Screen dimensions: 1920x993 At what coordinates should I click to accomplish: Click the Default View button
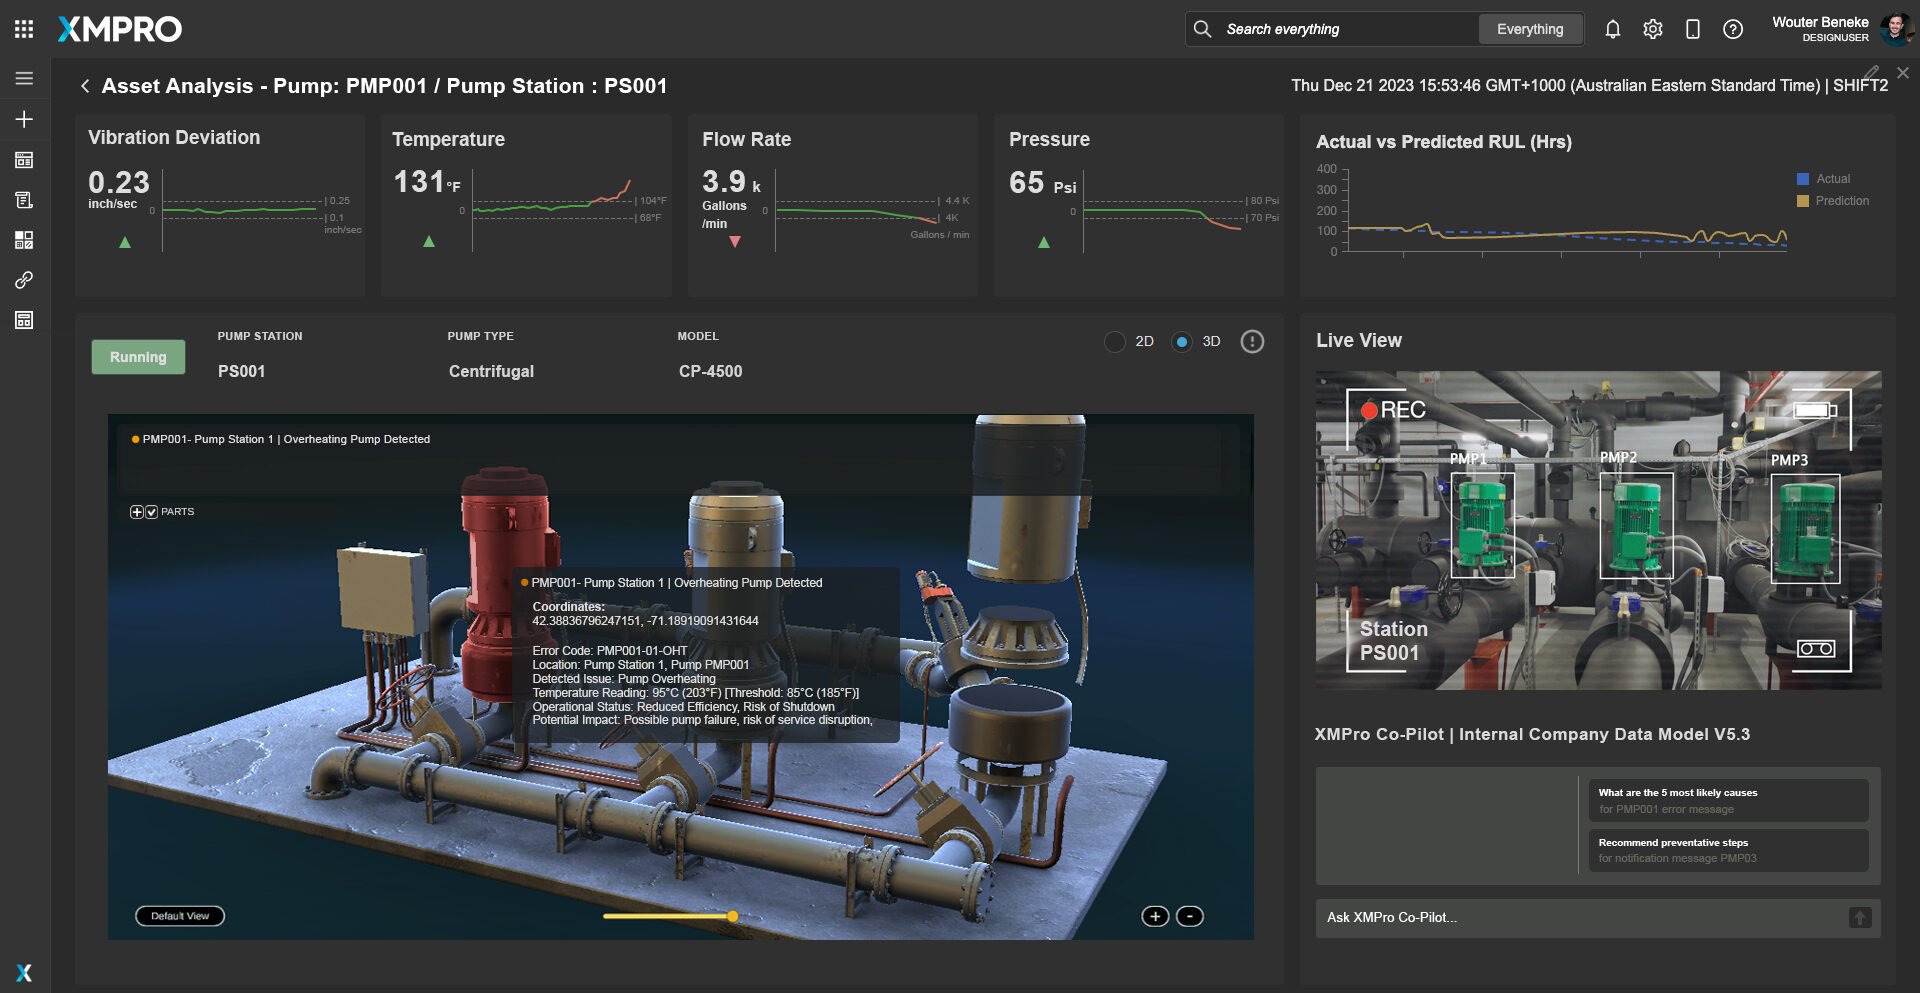tap(180, 916)
